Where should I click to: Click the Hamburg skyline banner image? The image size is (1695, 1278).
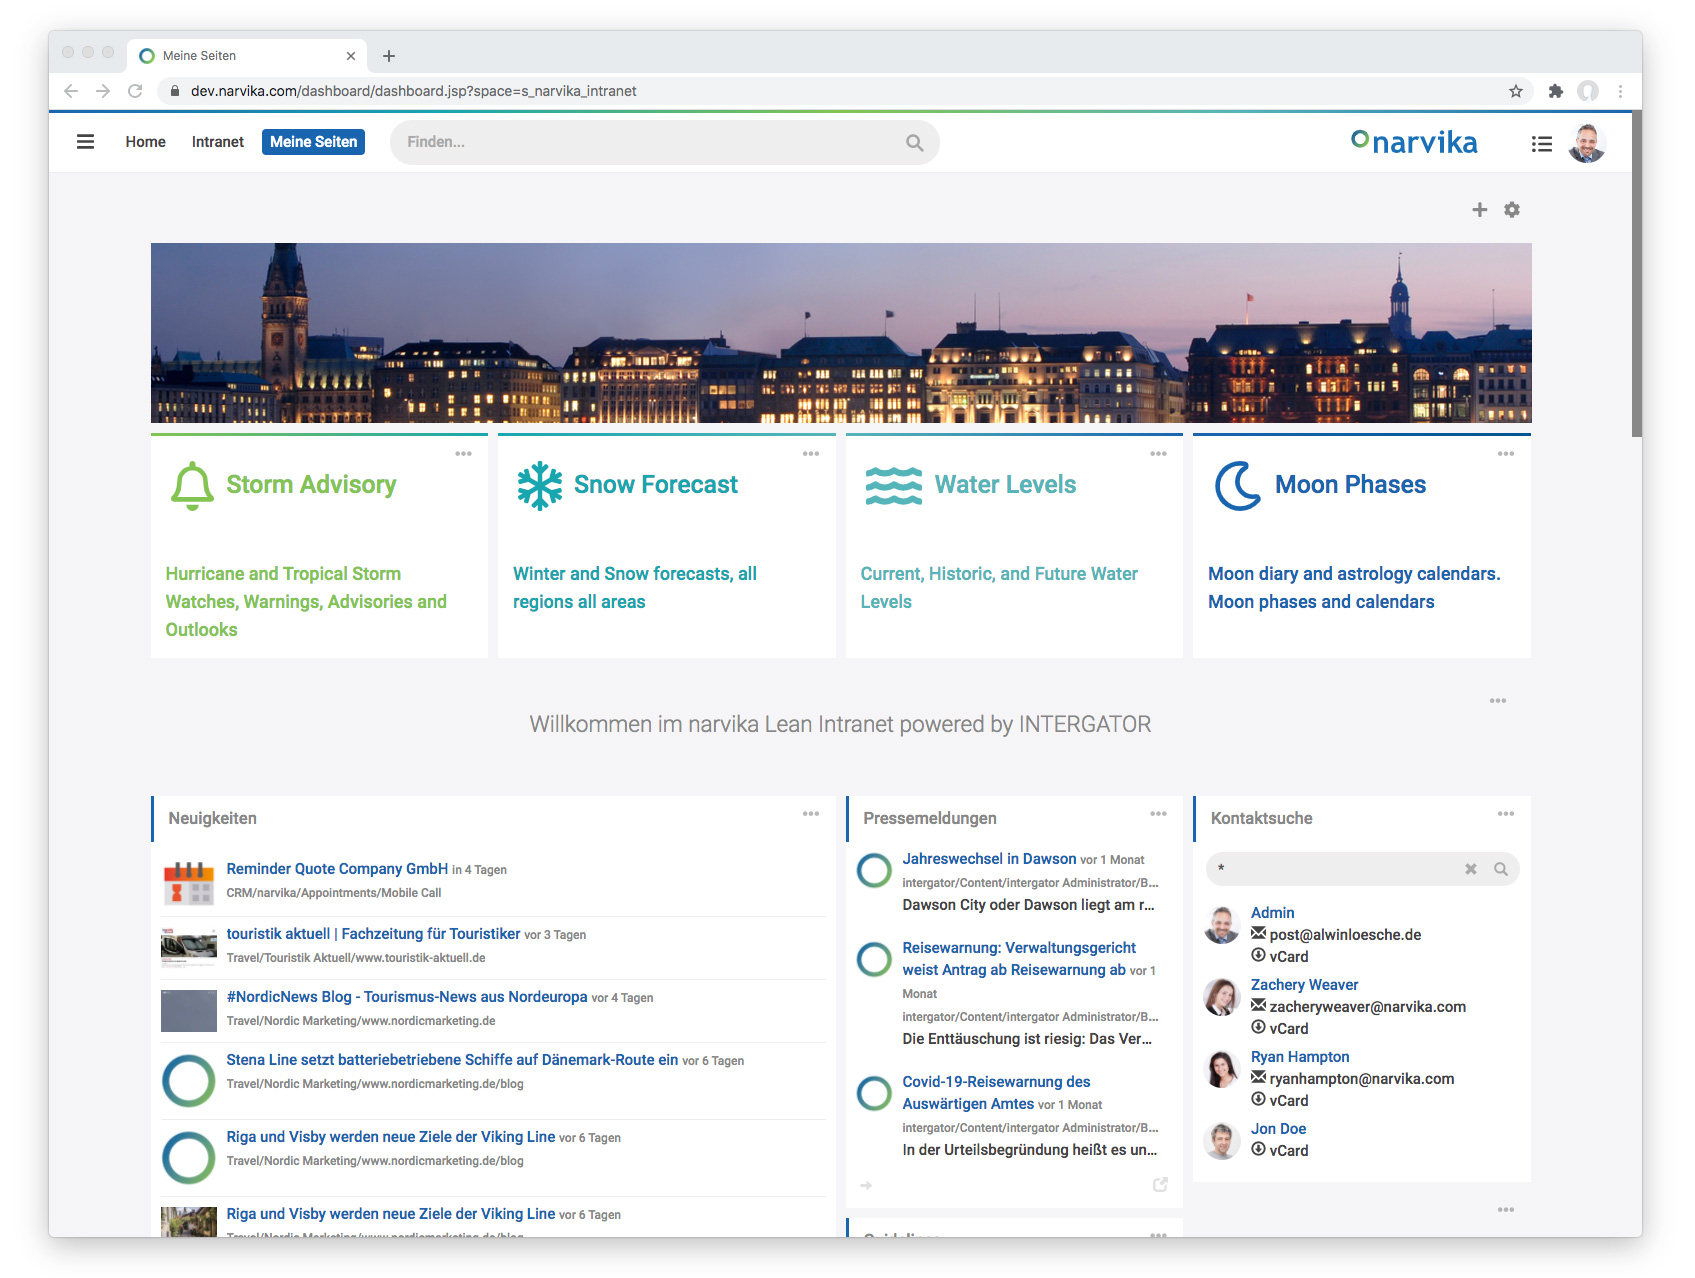(x=840, y=333)
